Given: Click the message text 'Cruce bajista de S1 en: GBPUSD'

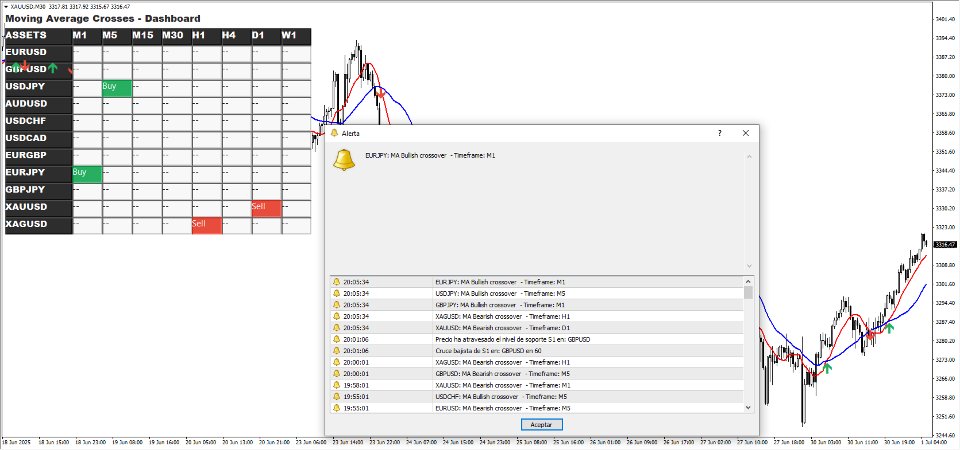Looking at the screenshot, I should click(x=479, y=351).
